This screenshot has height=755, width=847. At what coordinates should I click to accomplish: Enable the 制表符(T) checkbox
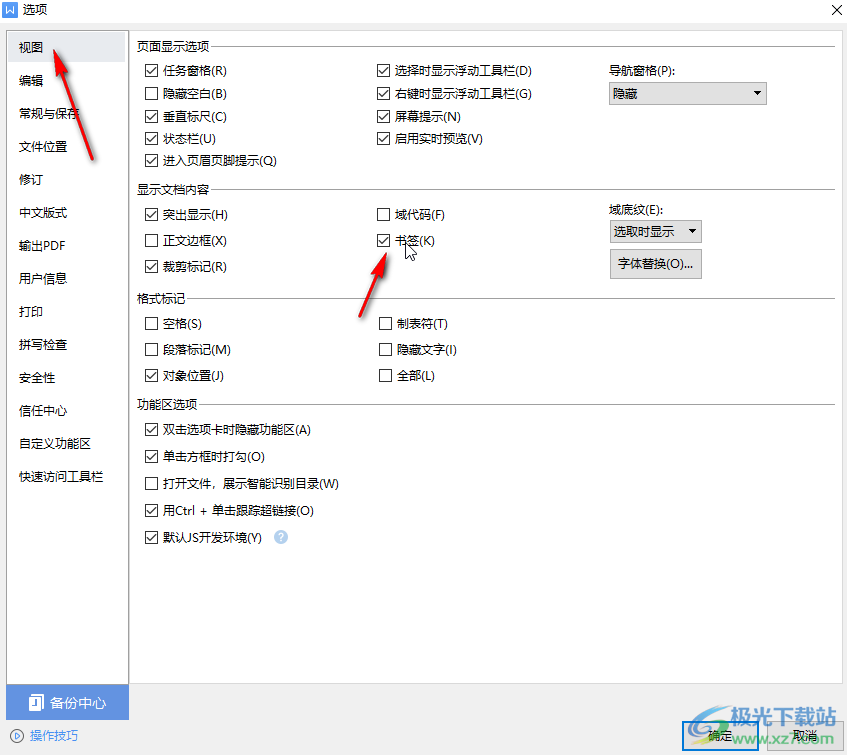(385, 324)
